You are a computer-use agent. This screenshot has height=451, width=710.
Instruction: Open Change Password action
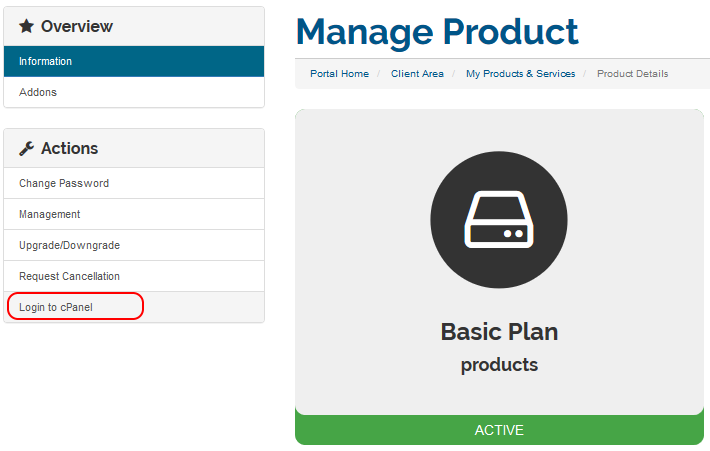(134, 183)
